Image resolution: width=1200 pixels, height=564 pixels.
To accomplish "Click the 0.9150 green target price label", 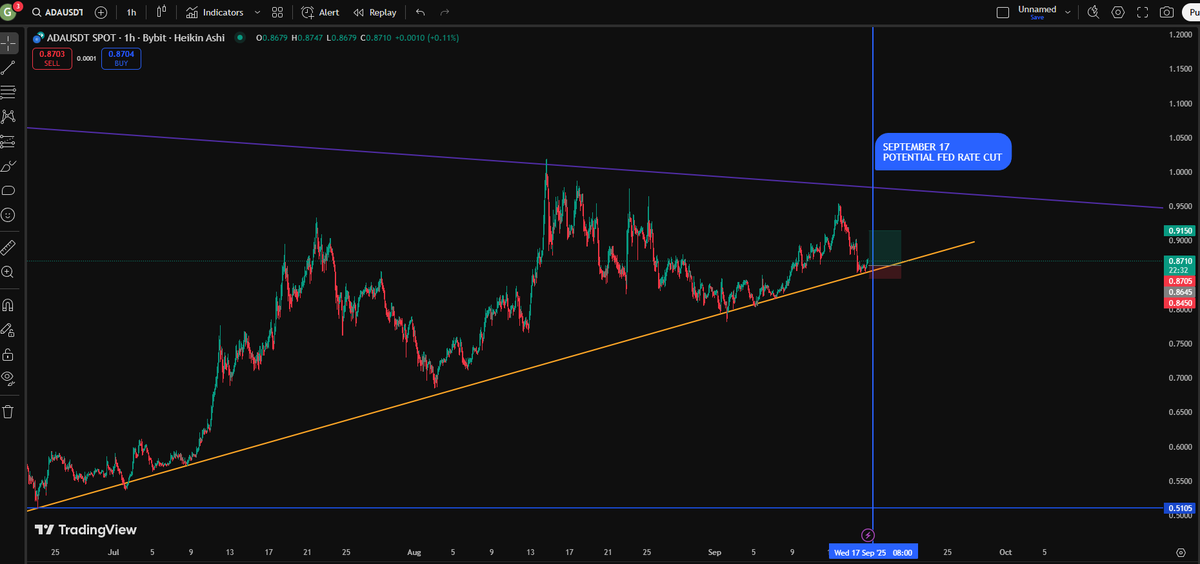I will click(x=1180, y=230).
